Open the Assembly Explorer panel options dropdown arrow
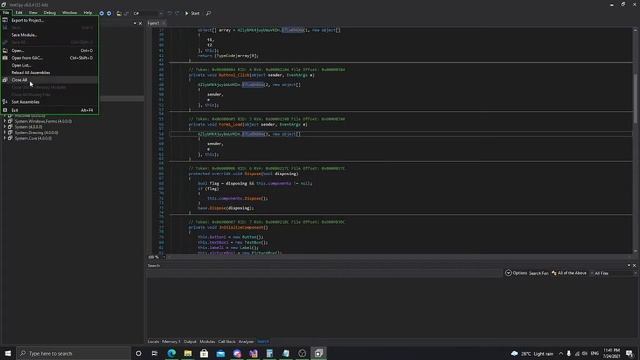 pyautogui.click(x=135, y=23)
